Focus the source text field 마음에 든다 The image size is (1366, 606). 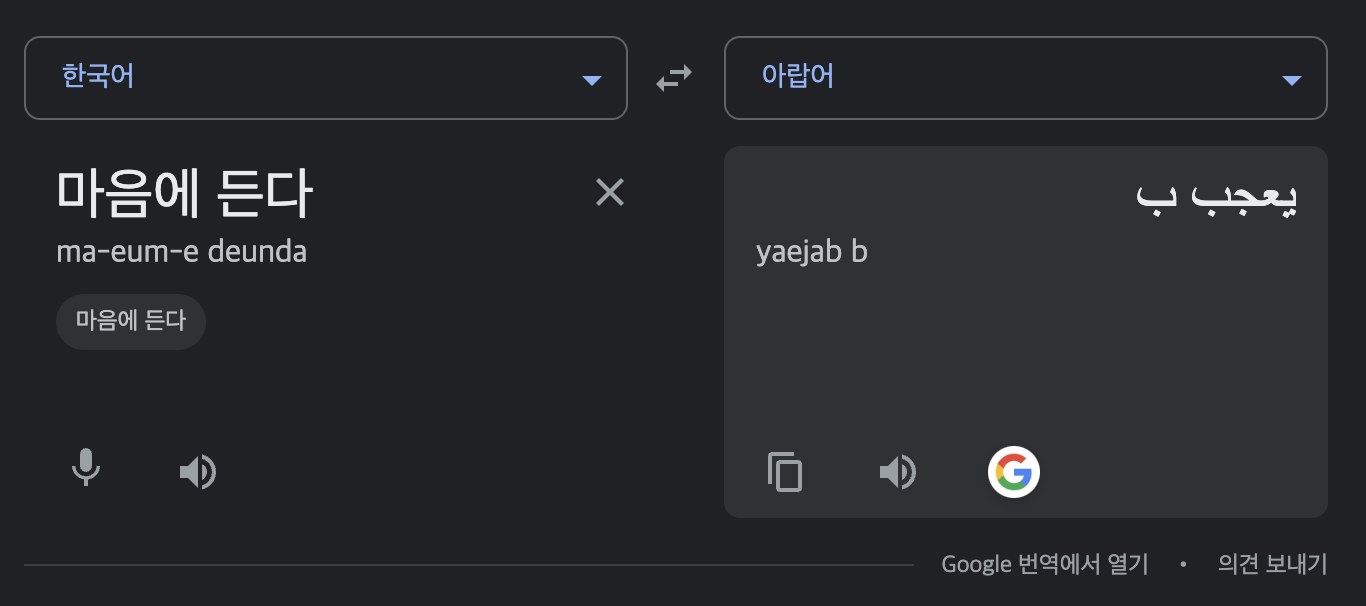185,194
